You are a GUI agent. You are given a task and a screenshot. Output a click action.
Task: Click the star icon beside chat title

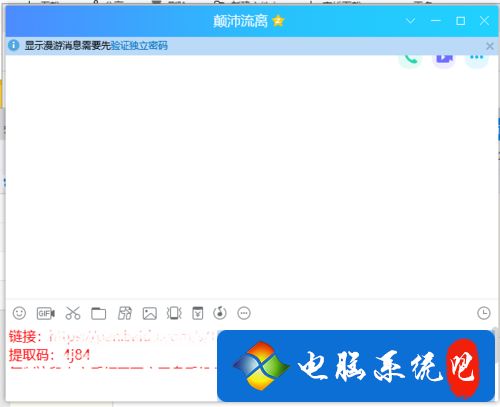pyautogui.click(x=278, y=21)
